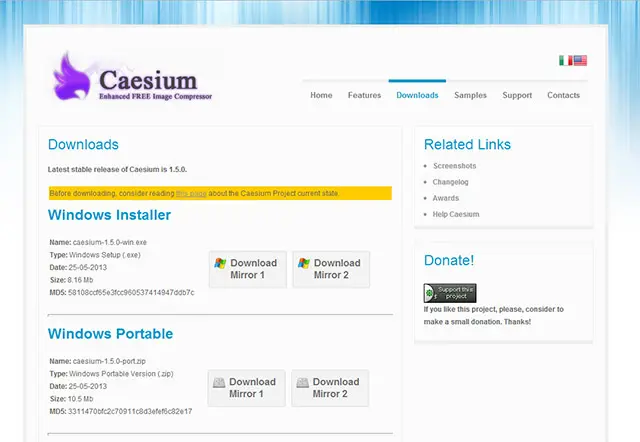This screenshot has height=442, width=640.
Task: Open the Screenshots related link
Action: click(x=454, y=166)
